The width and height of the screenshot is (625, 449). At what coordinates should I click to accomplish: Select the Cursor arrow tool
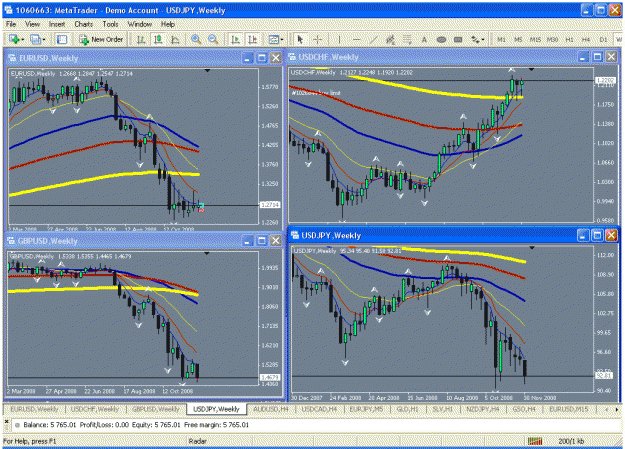(x=300, y=39)
